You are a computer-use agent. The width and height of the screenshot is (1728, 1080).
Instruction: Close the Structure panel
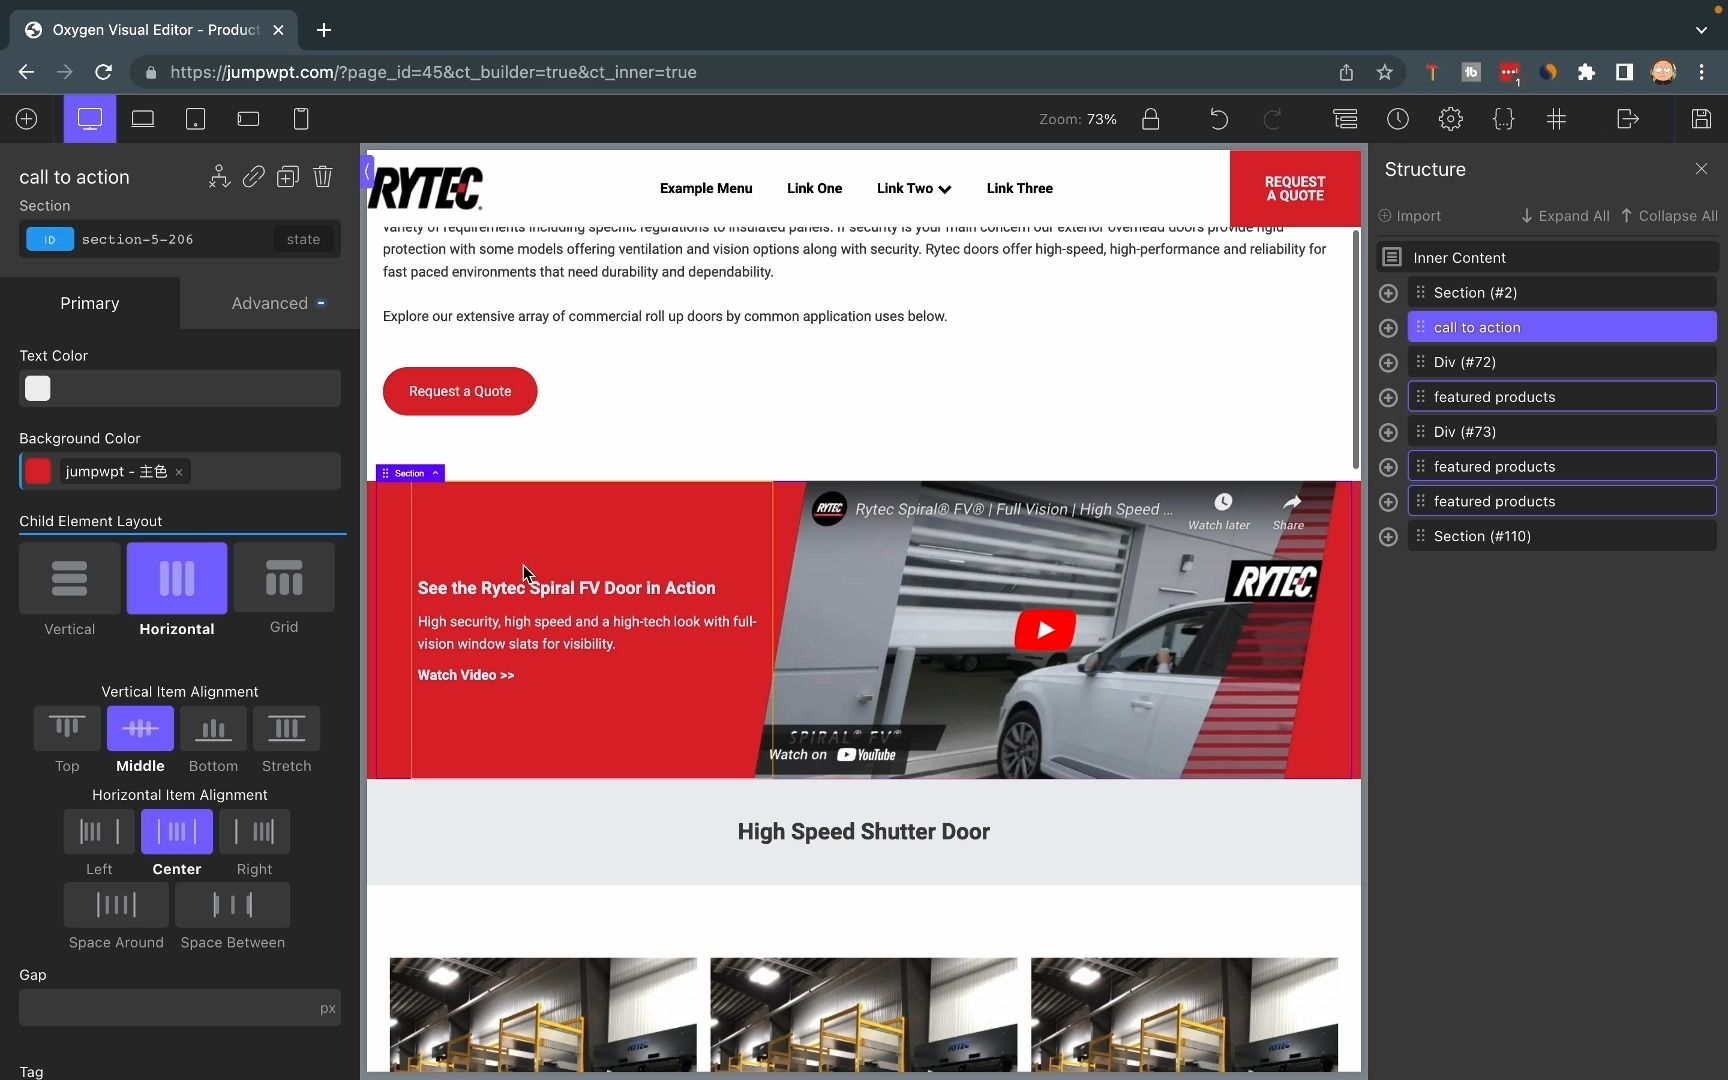(x=1702, y=169)
